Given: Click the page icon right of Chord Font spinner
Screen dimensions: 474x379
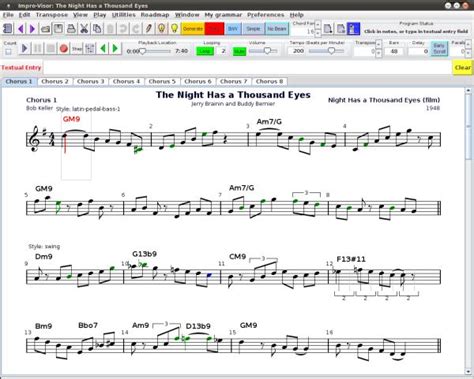Looking at the screenshot, I should 328,29.
